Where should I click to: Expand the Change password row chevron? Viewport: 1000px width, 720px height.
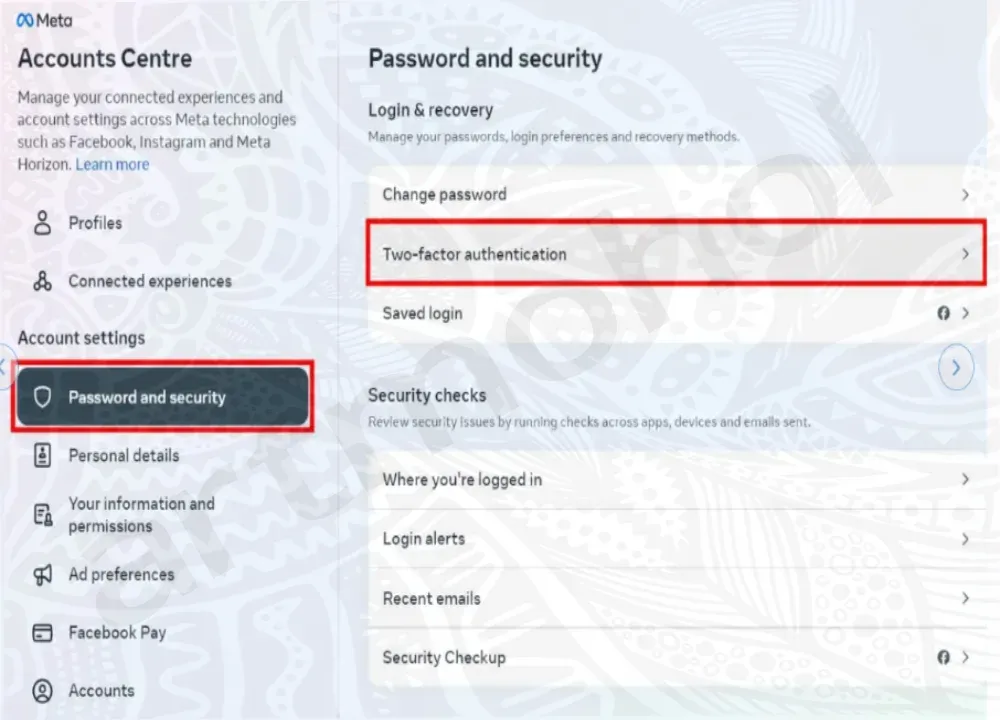coord(965,195)
